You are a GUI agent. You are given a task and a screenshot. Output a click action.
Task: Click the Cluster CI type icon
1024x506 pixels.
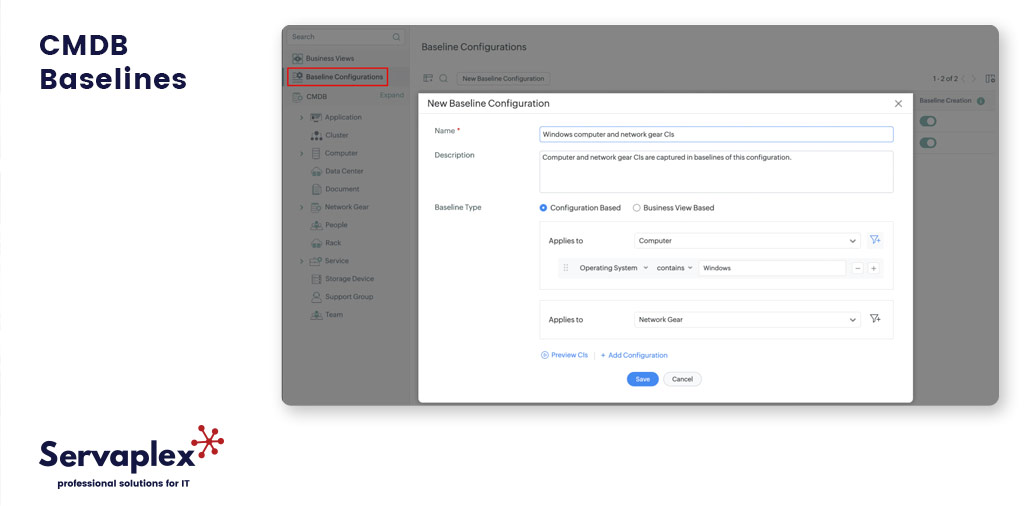click(316, 135)
